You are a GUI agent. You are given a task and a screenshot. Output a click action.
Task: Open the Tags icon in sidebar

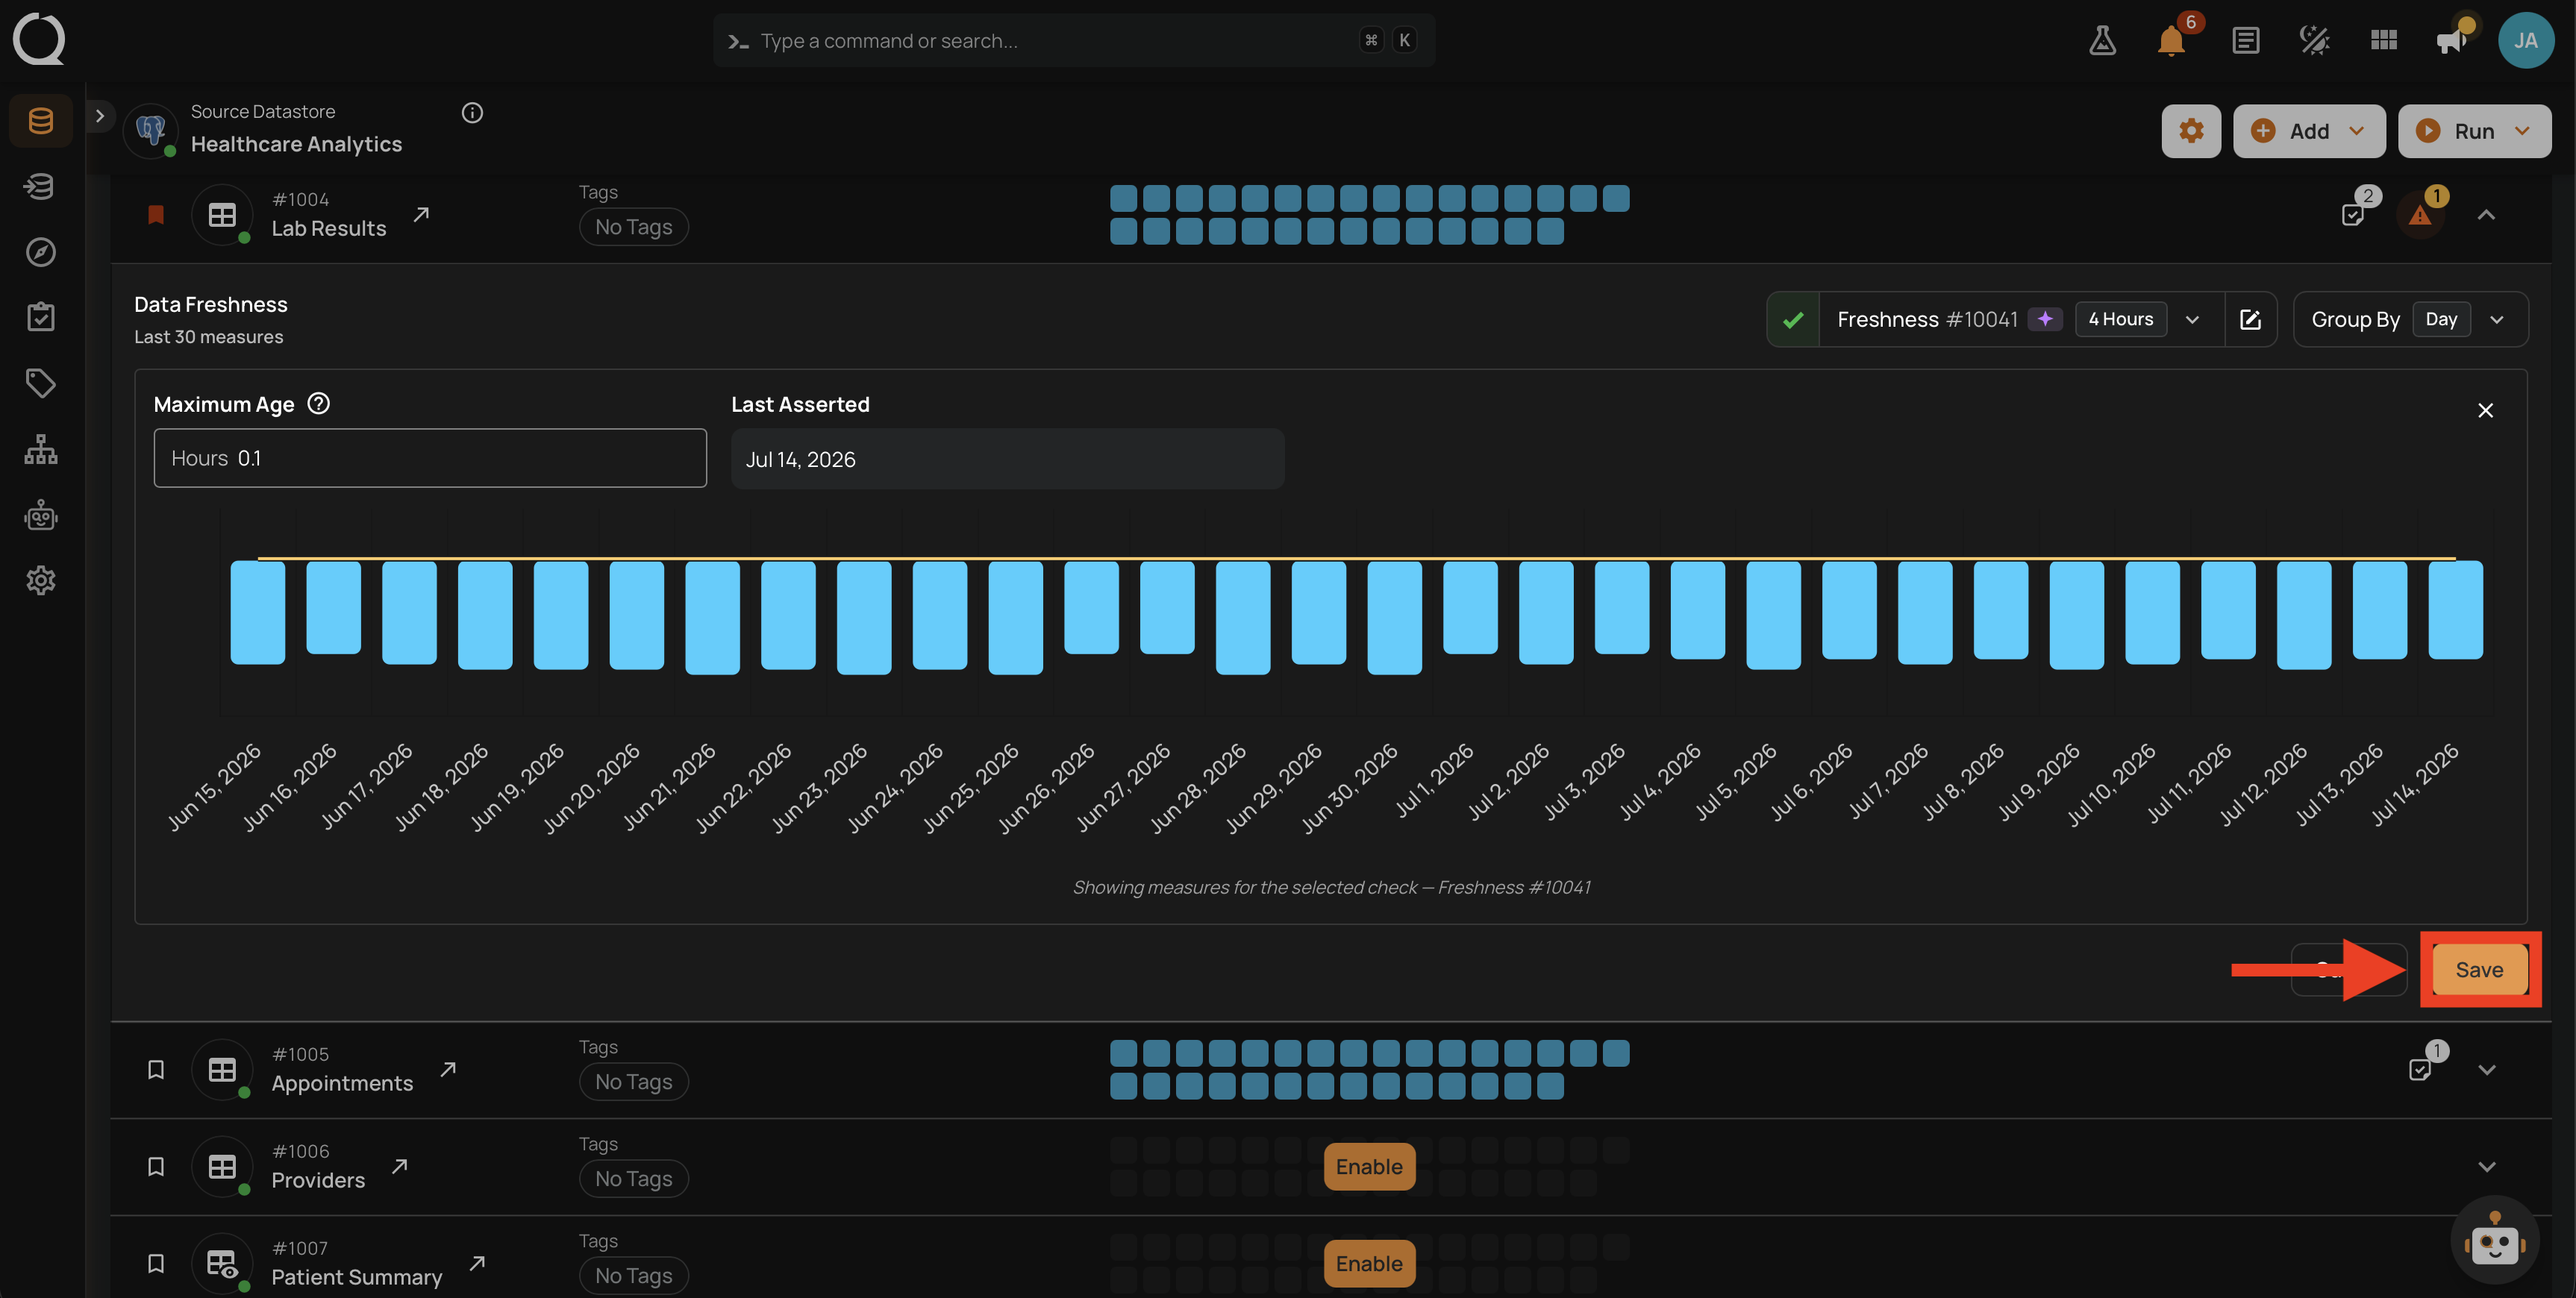[41, 383]
